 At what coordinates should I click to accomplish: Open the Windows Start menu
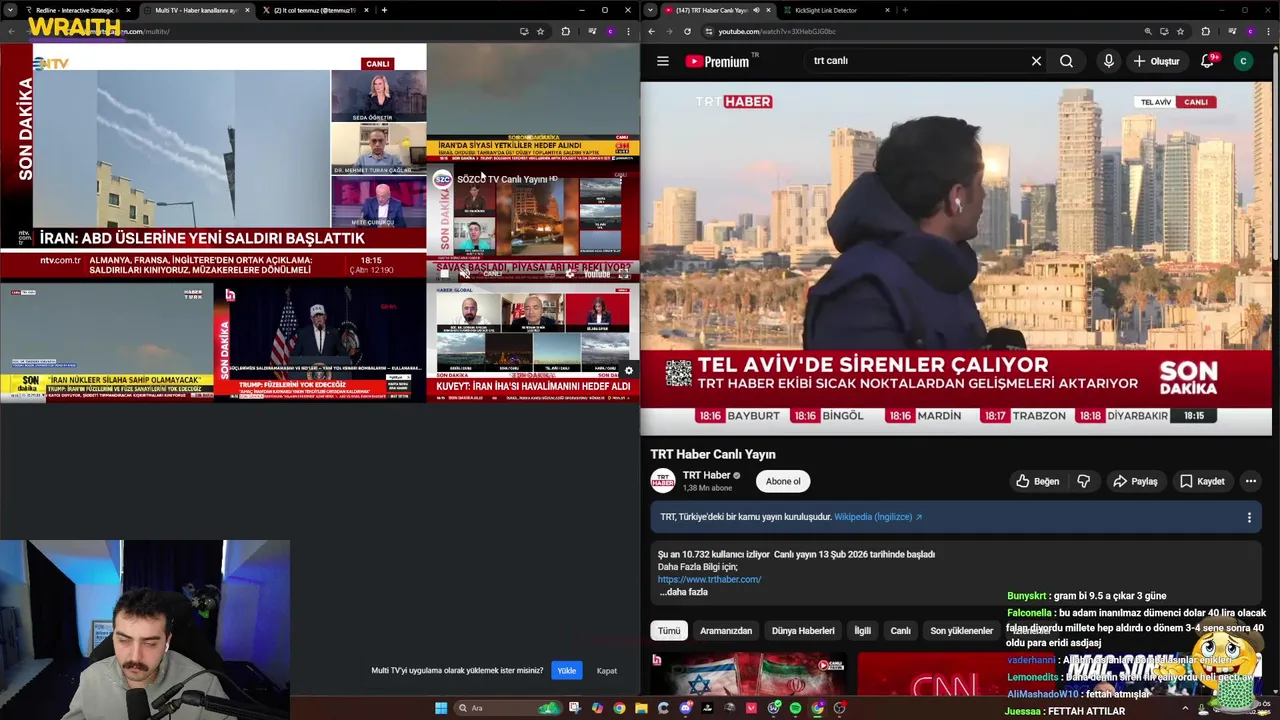click(441, 708)
